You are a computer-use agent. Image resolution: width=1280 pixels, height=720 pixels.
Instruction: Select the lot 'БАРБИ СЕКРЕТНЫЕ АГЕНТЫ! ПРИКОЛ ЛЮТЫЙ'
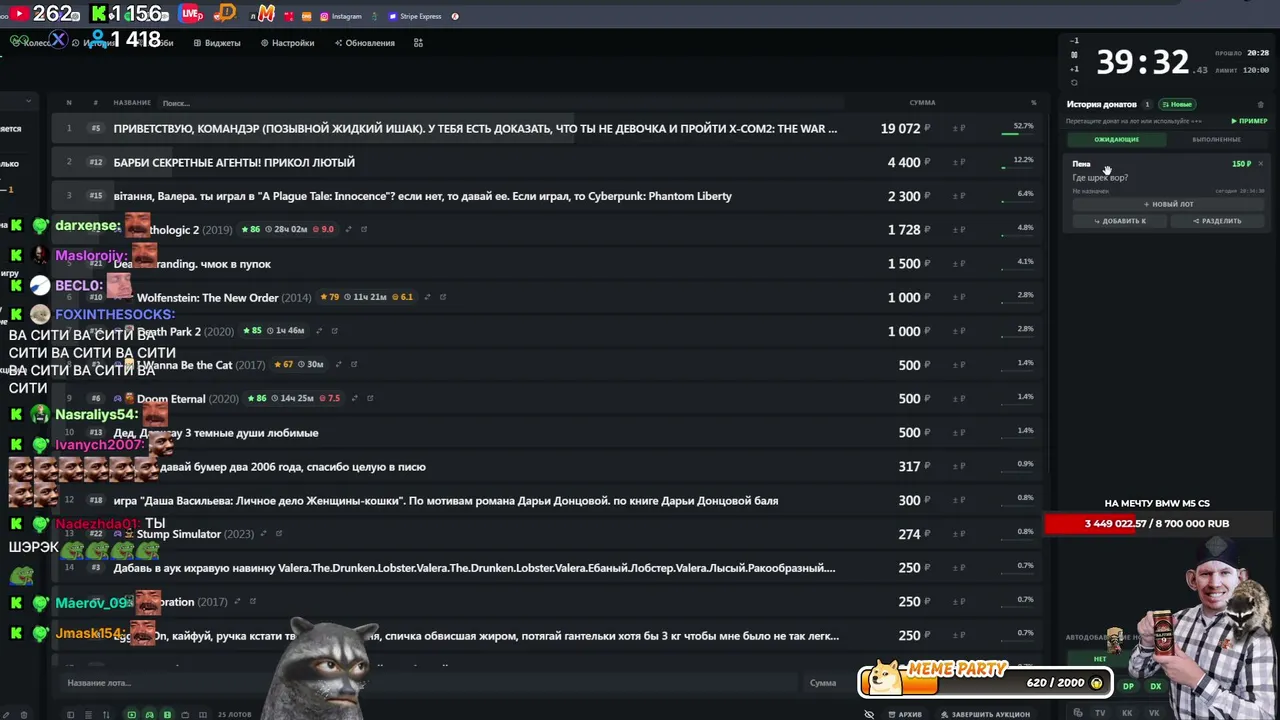tap(547, 162)
